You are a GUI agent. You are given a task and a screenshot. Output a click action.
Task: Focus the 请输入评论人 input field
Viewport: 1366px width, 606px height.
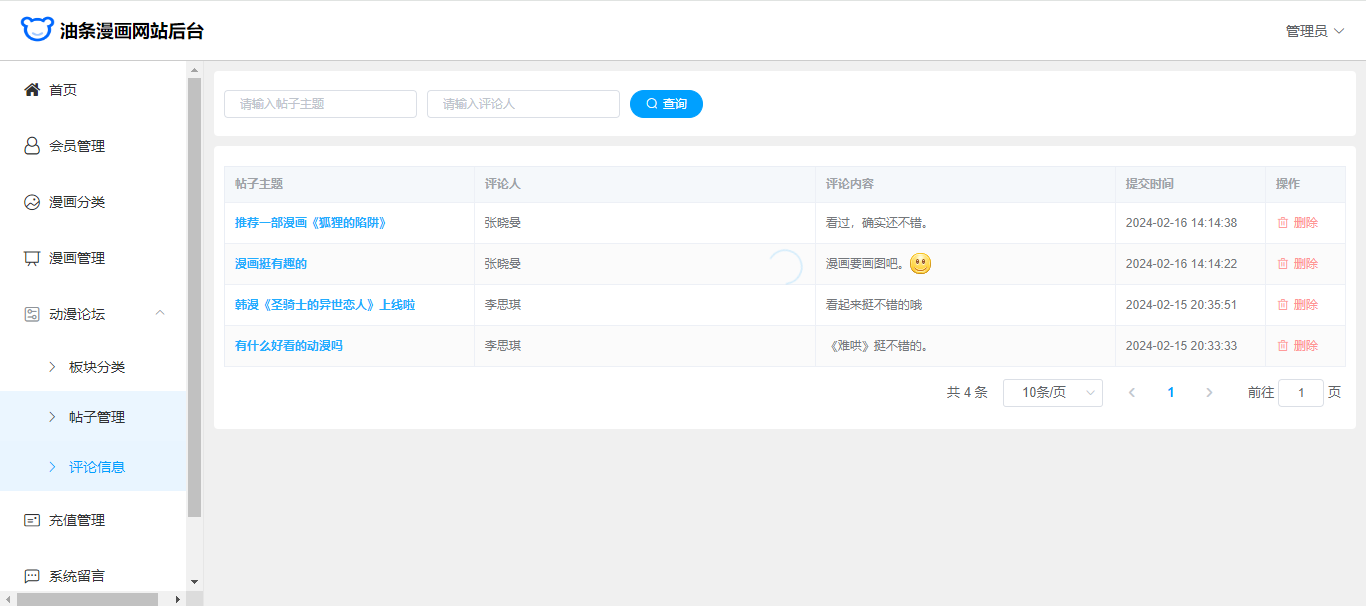(523, 104)
